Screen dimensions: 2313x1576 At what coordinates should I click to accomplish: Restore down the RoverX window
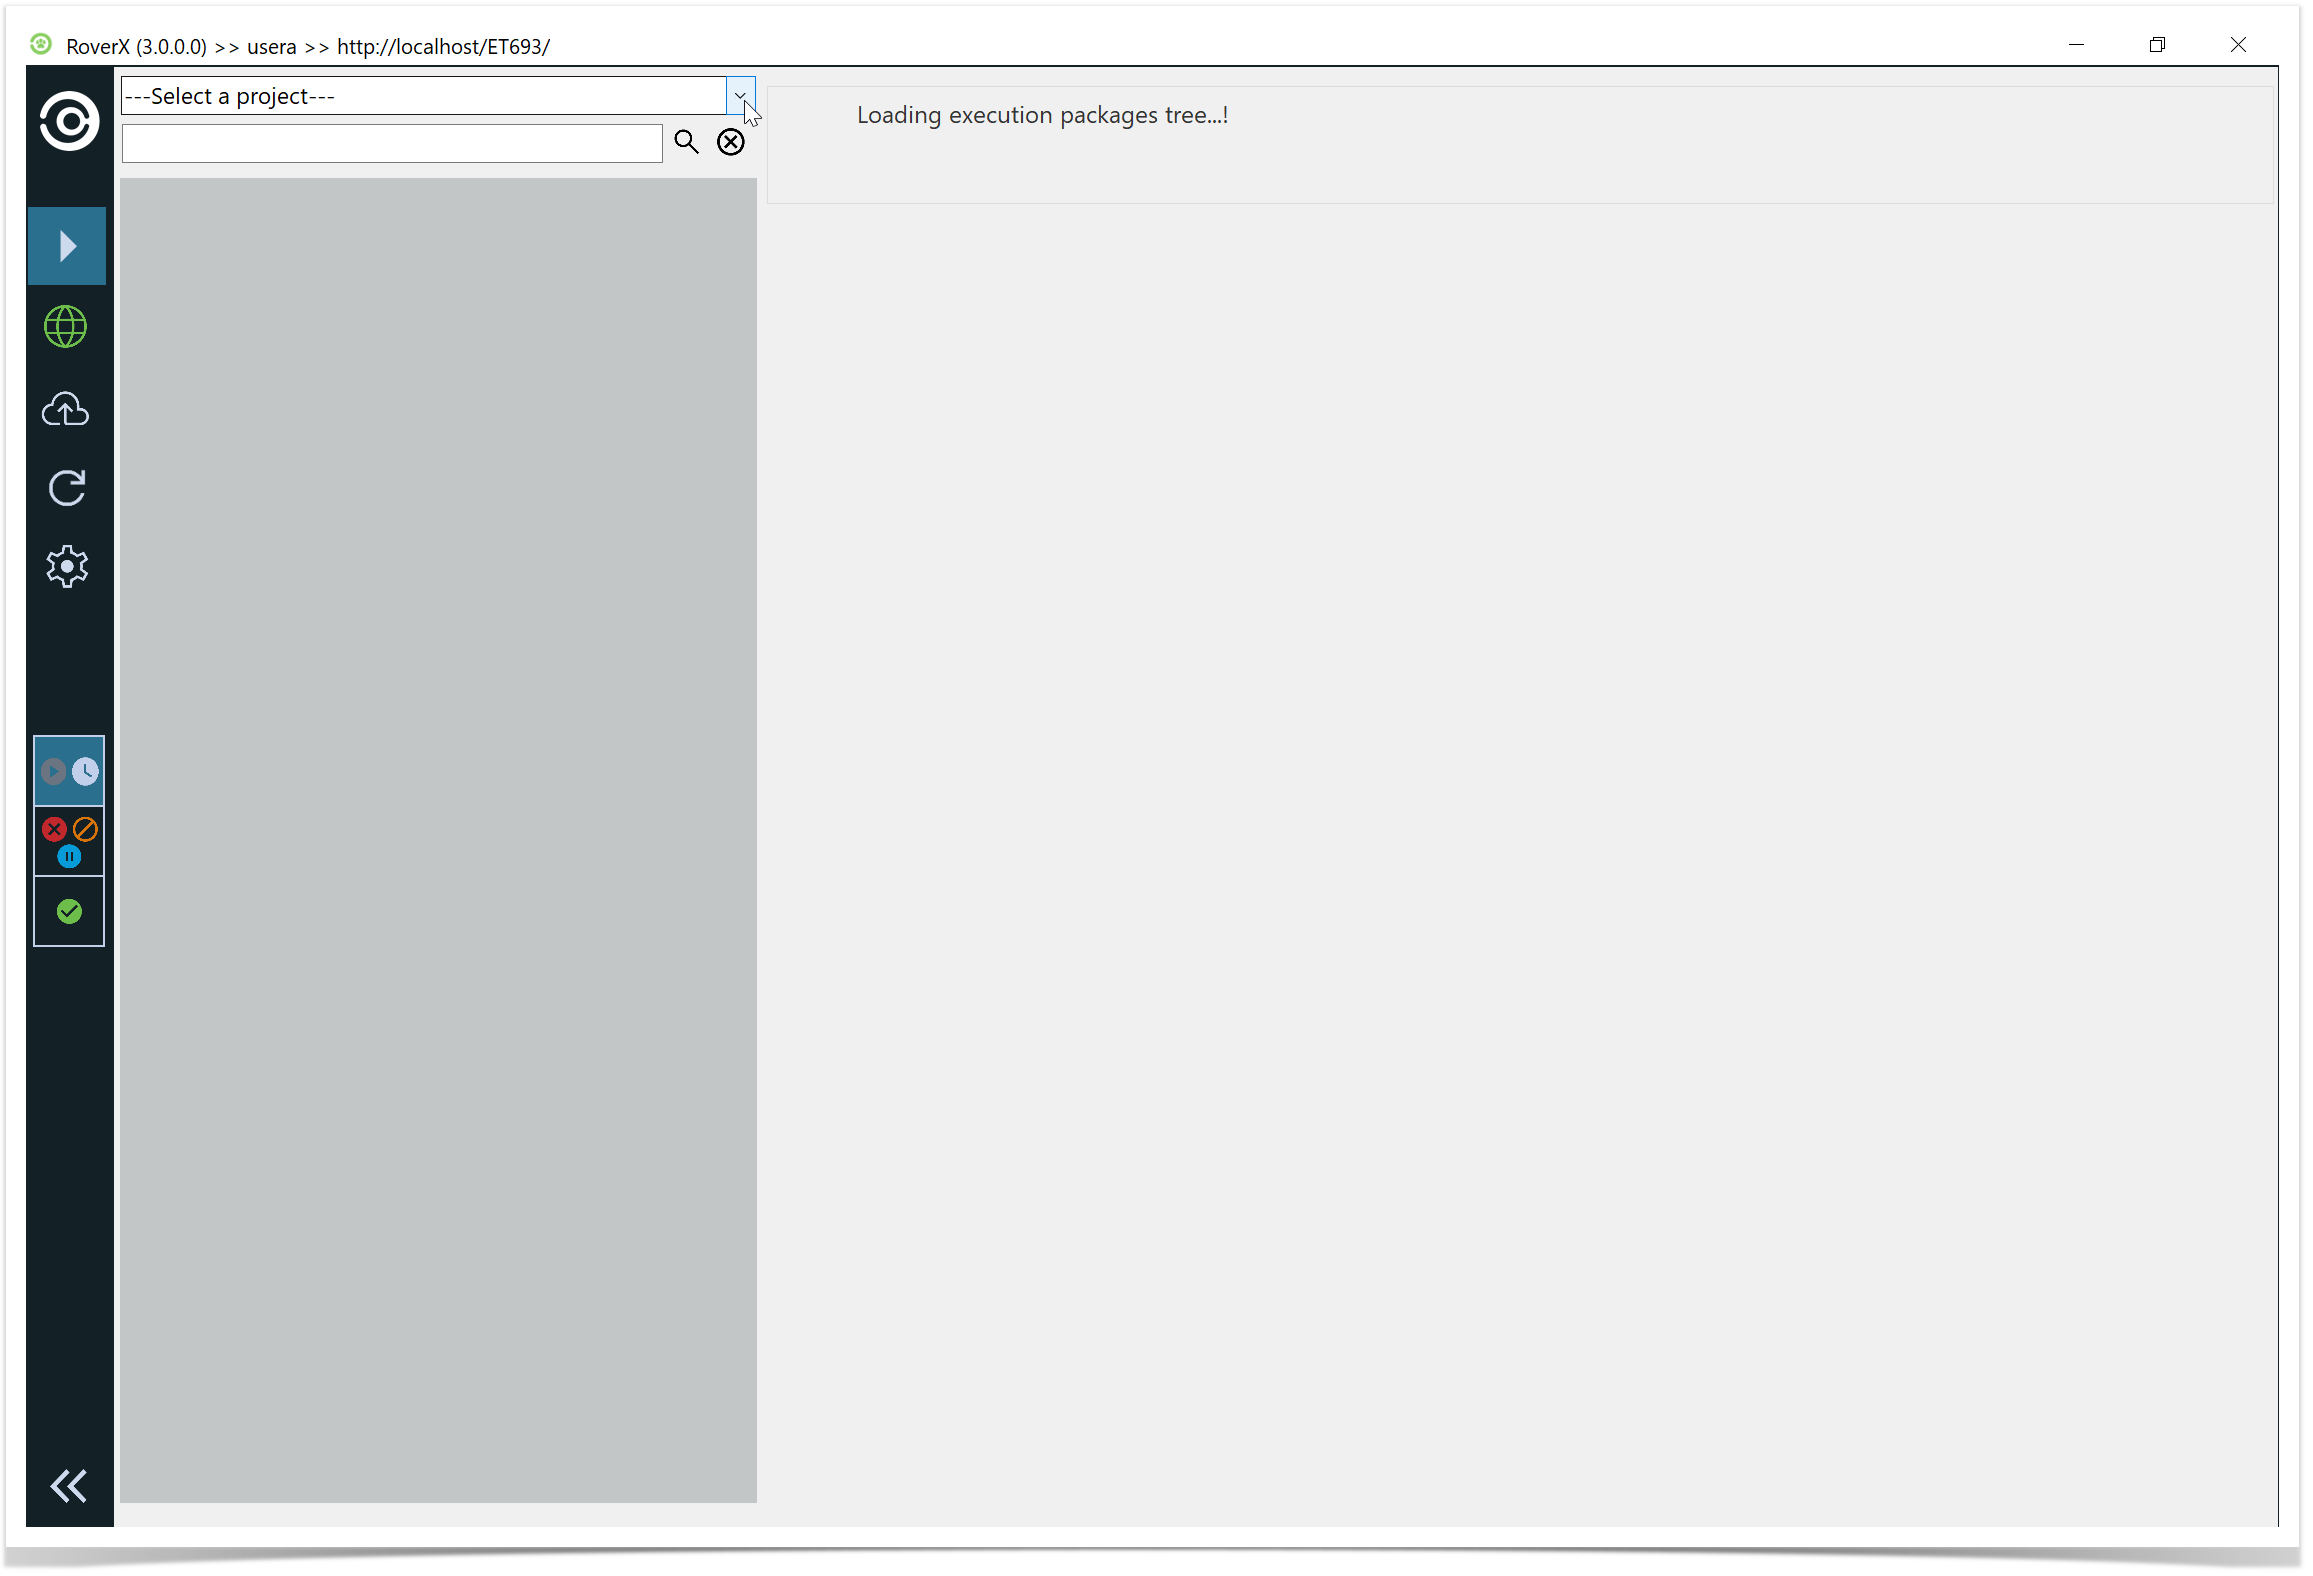coord(2157,45)
